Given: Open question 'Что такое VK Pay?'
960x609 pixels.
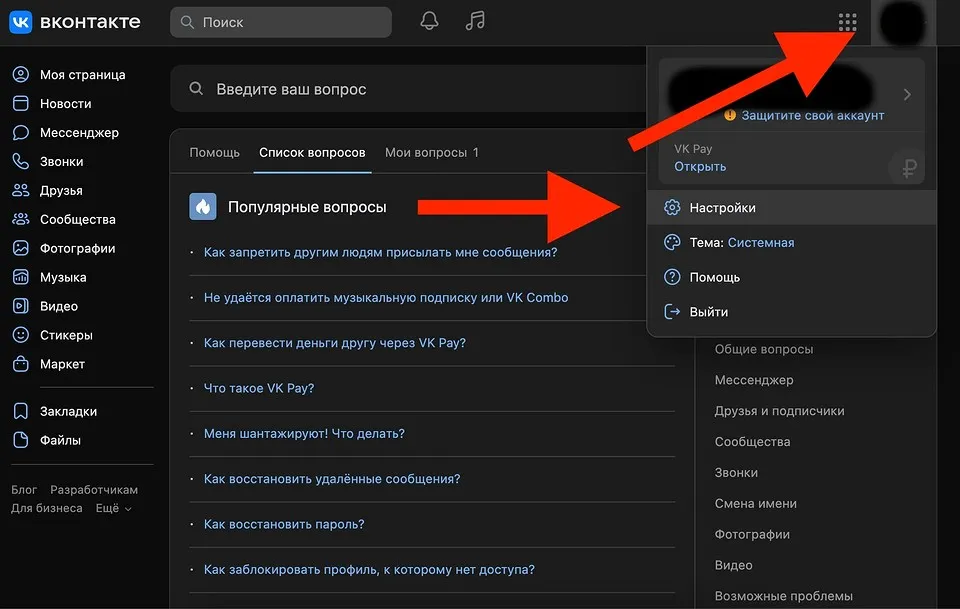Looking at the screenshot, I should (259, 388).
